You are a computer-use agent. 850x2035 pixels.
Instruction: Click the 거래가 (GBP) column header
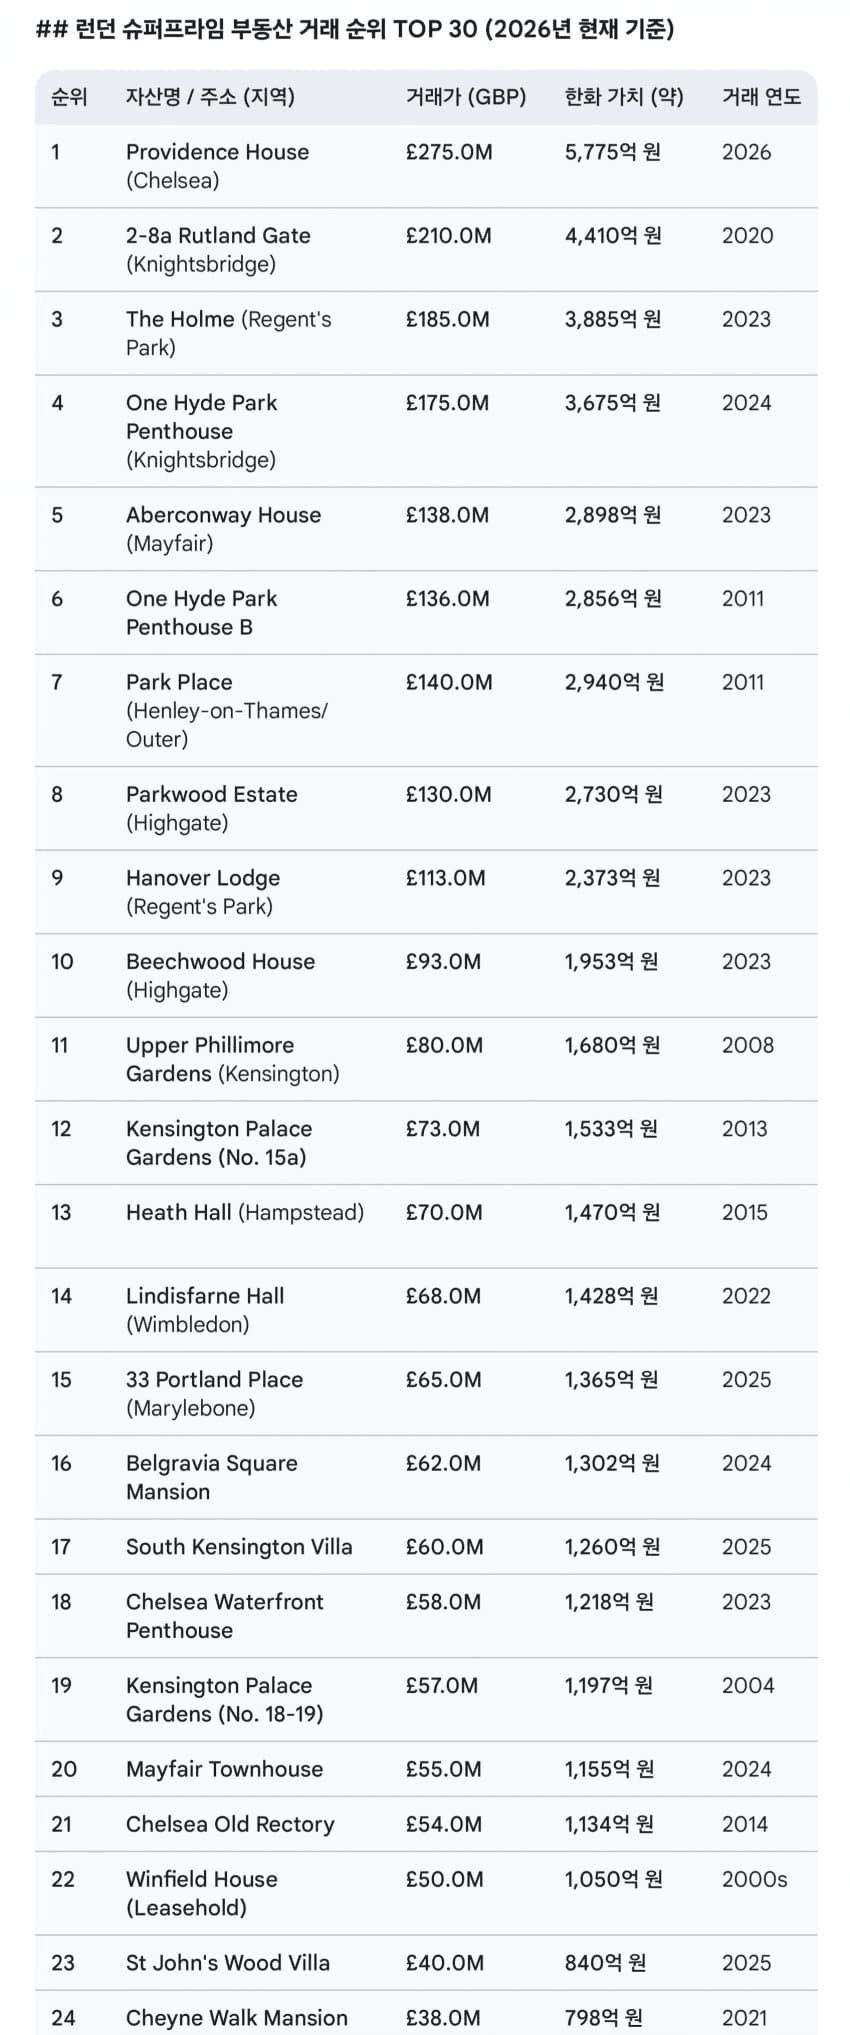[x=465, y=97]
